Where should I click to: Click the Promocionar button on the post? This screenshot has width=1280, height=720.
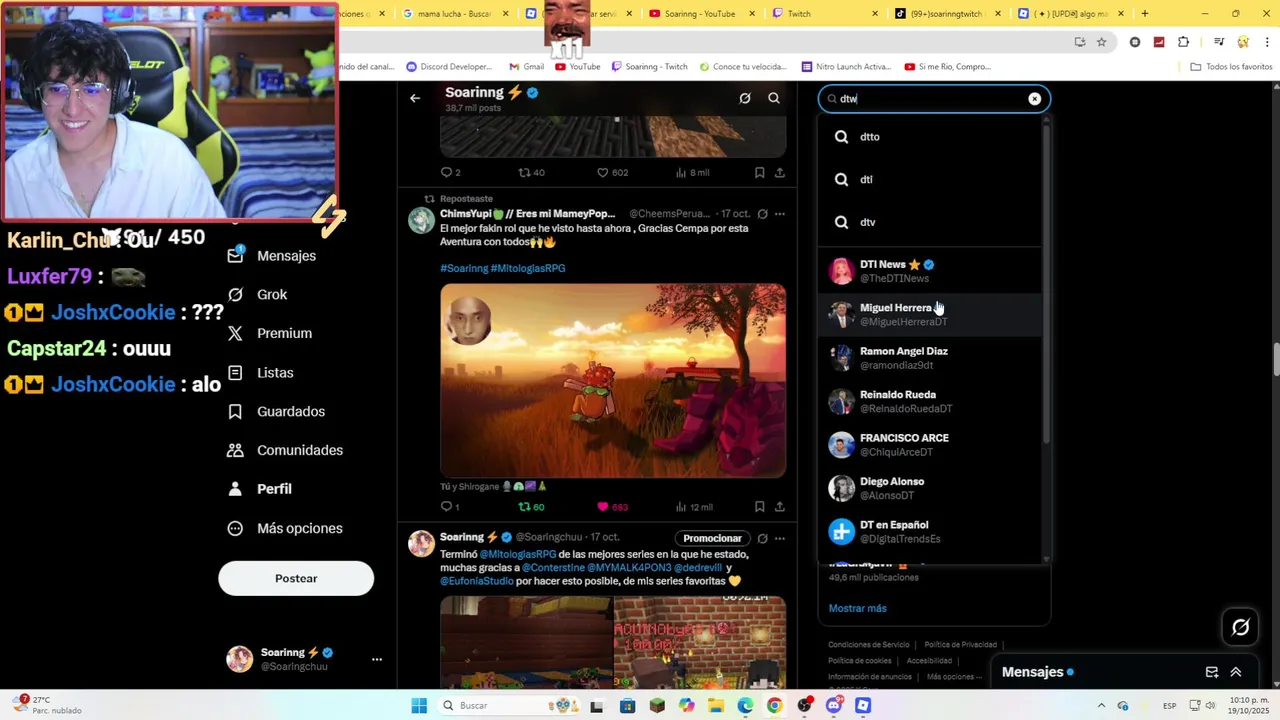712,538
